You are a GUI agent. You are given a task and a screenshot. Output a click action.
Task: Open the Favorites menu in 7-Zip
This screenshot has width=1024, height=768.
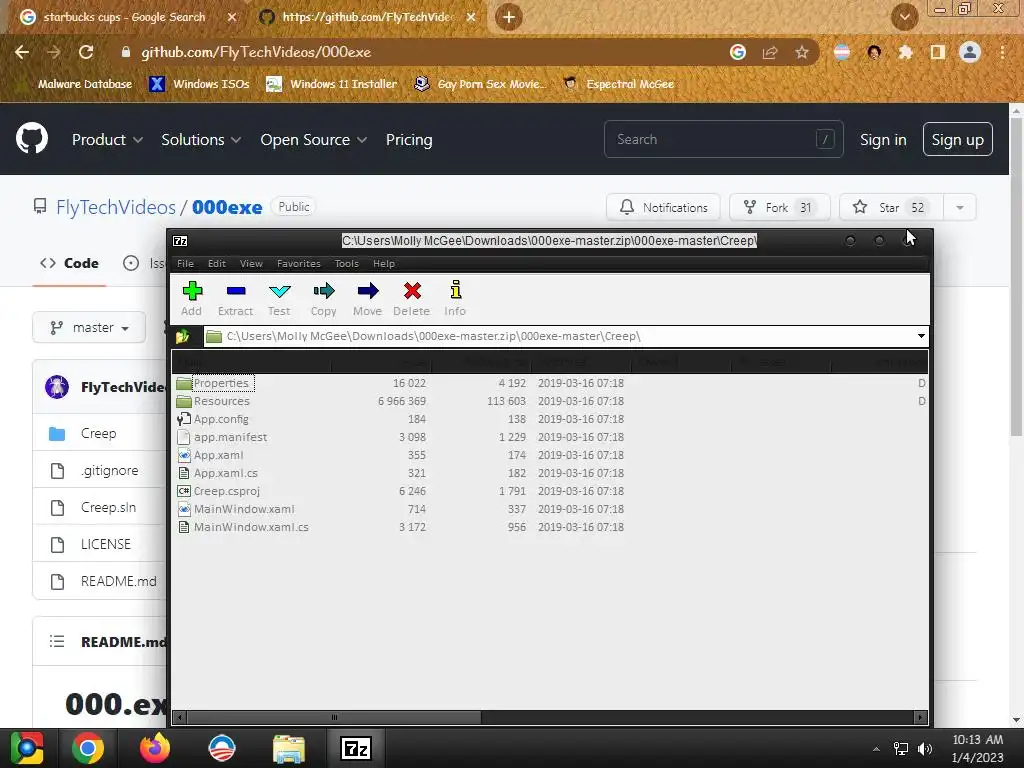(298, 263)
